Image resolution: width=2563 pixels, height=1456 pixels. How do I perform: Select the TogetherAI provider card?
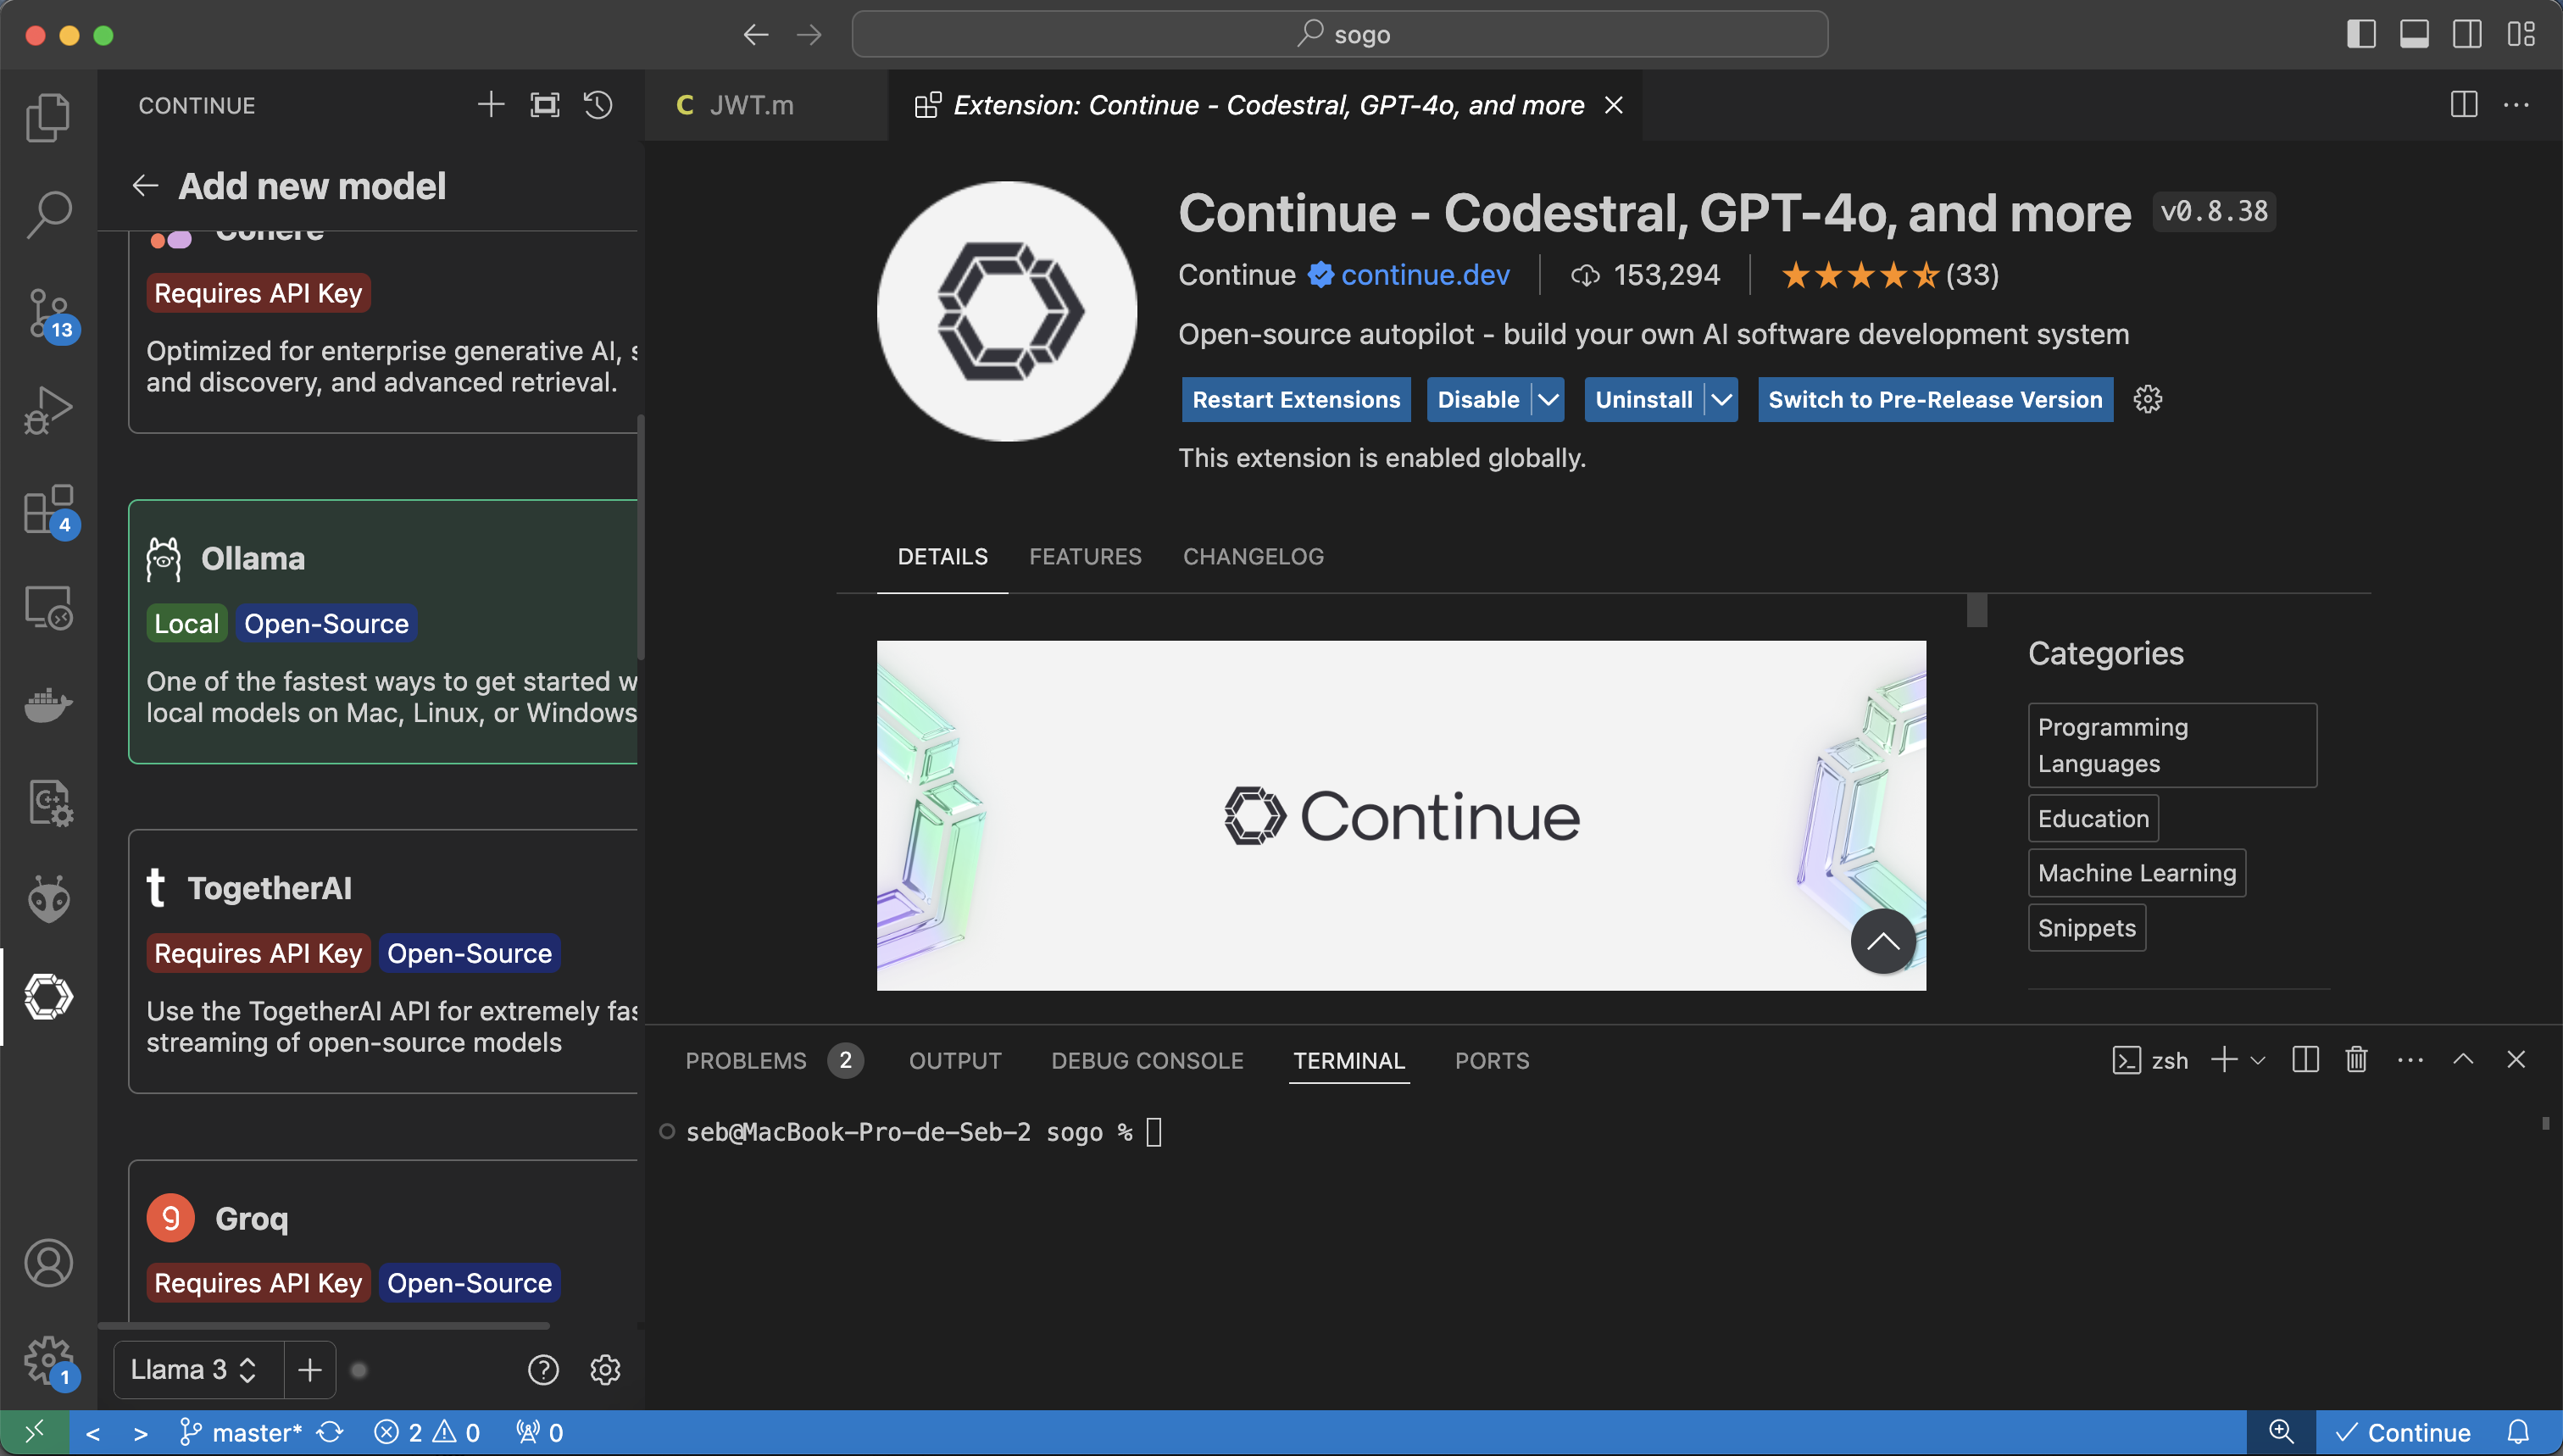(383, 962)
